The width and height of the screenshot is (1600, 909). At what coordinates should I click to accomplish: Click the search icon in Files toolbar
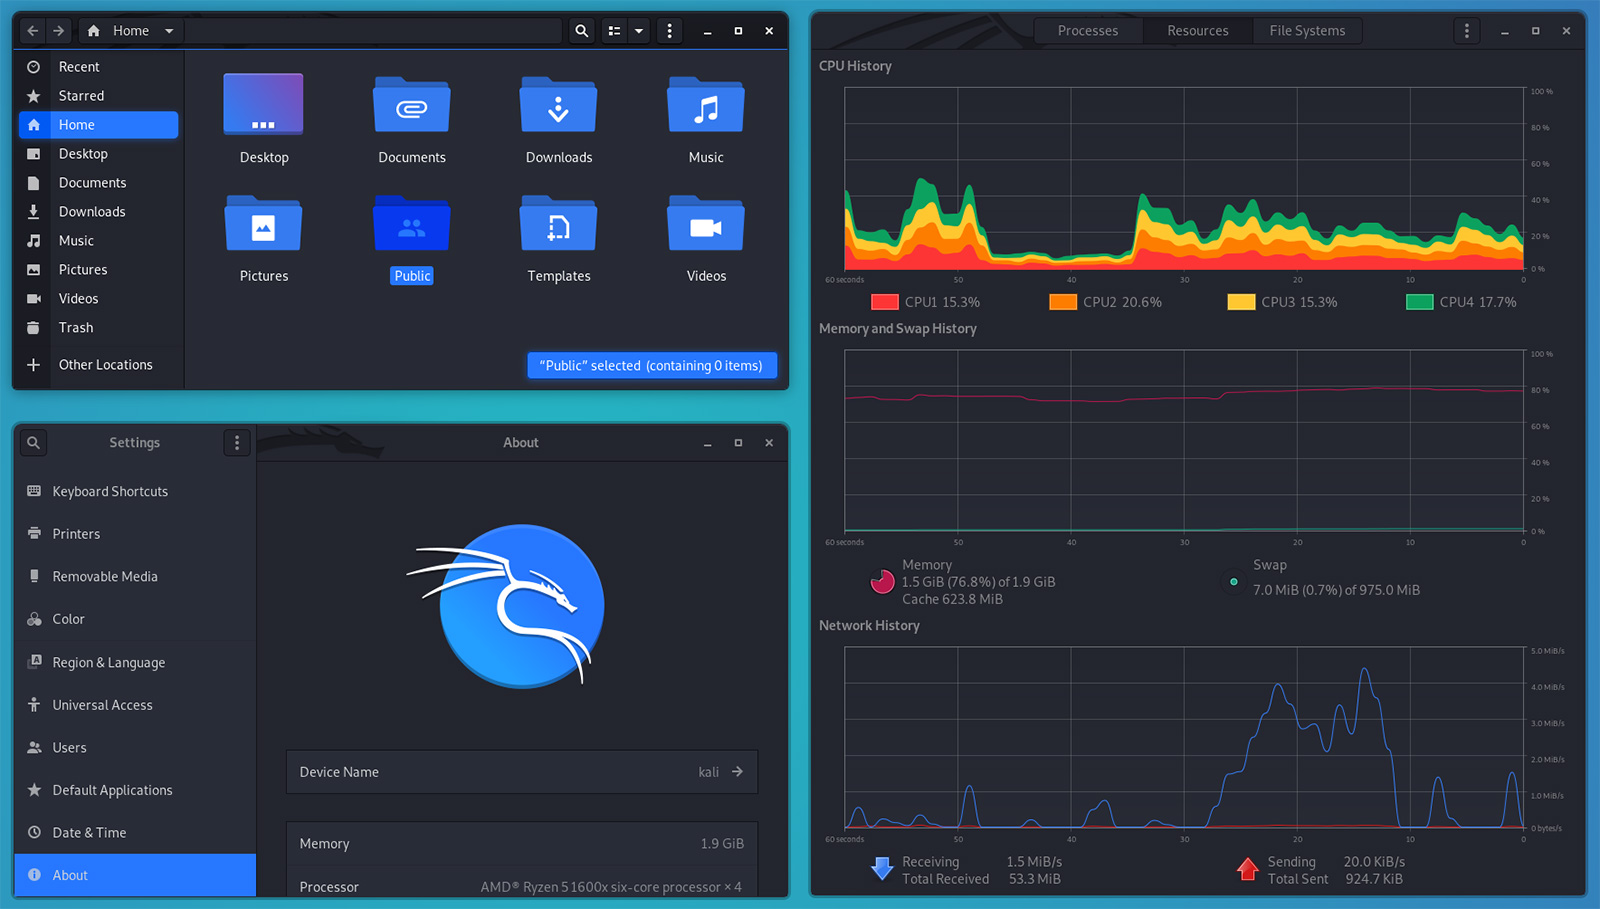coord(581,30)
